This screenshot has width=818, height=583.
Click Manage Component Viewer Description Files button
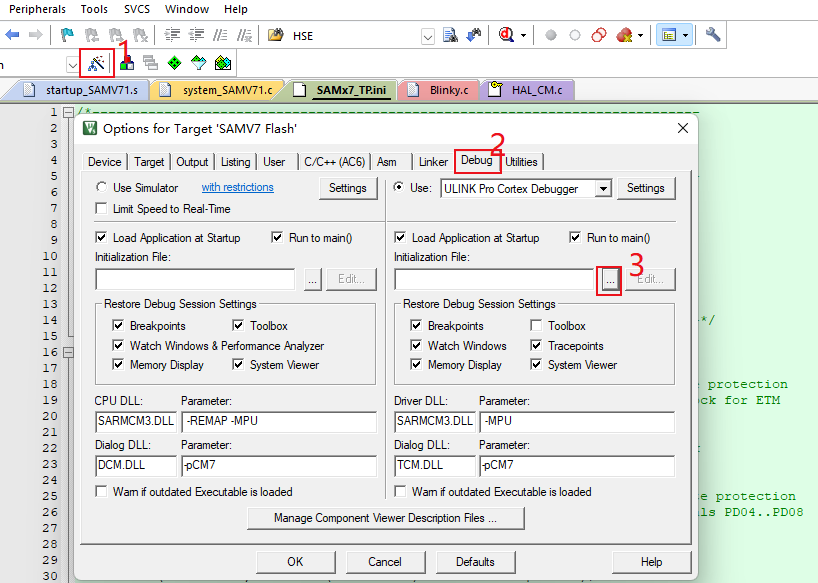tap(385, 518)
